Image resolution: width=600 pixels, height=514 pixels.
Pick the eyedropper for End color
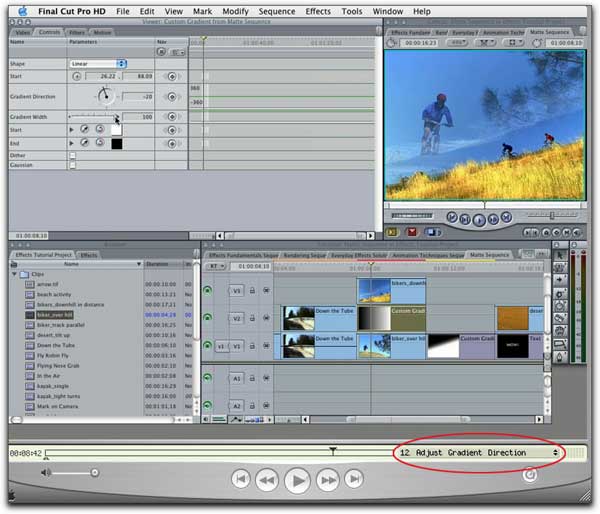(x=85, y=143)
